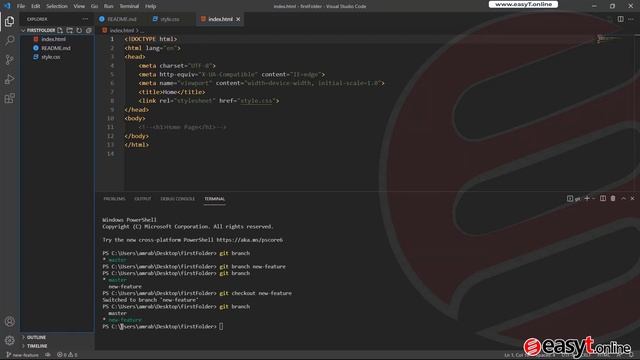640x360 pixels.
Task: Open the Go menu
Action: (x=94, y=6)
